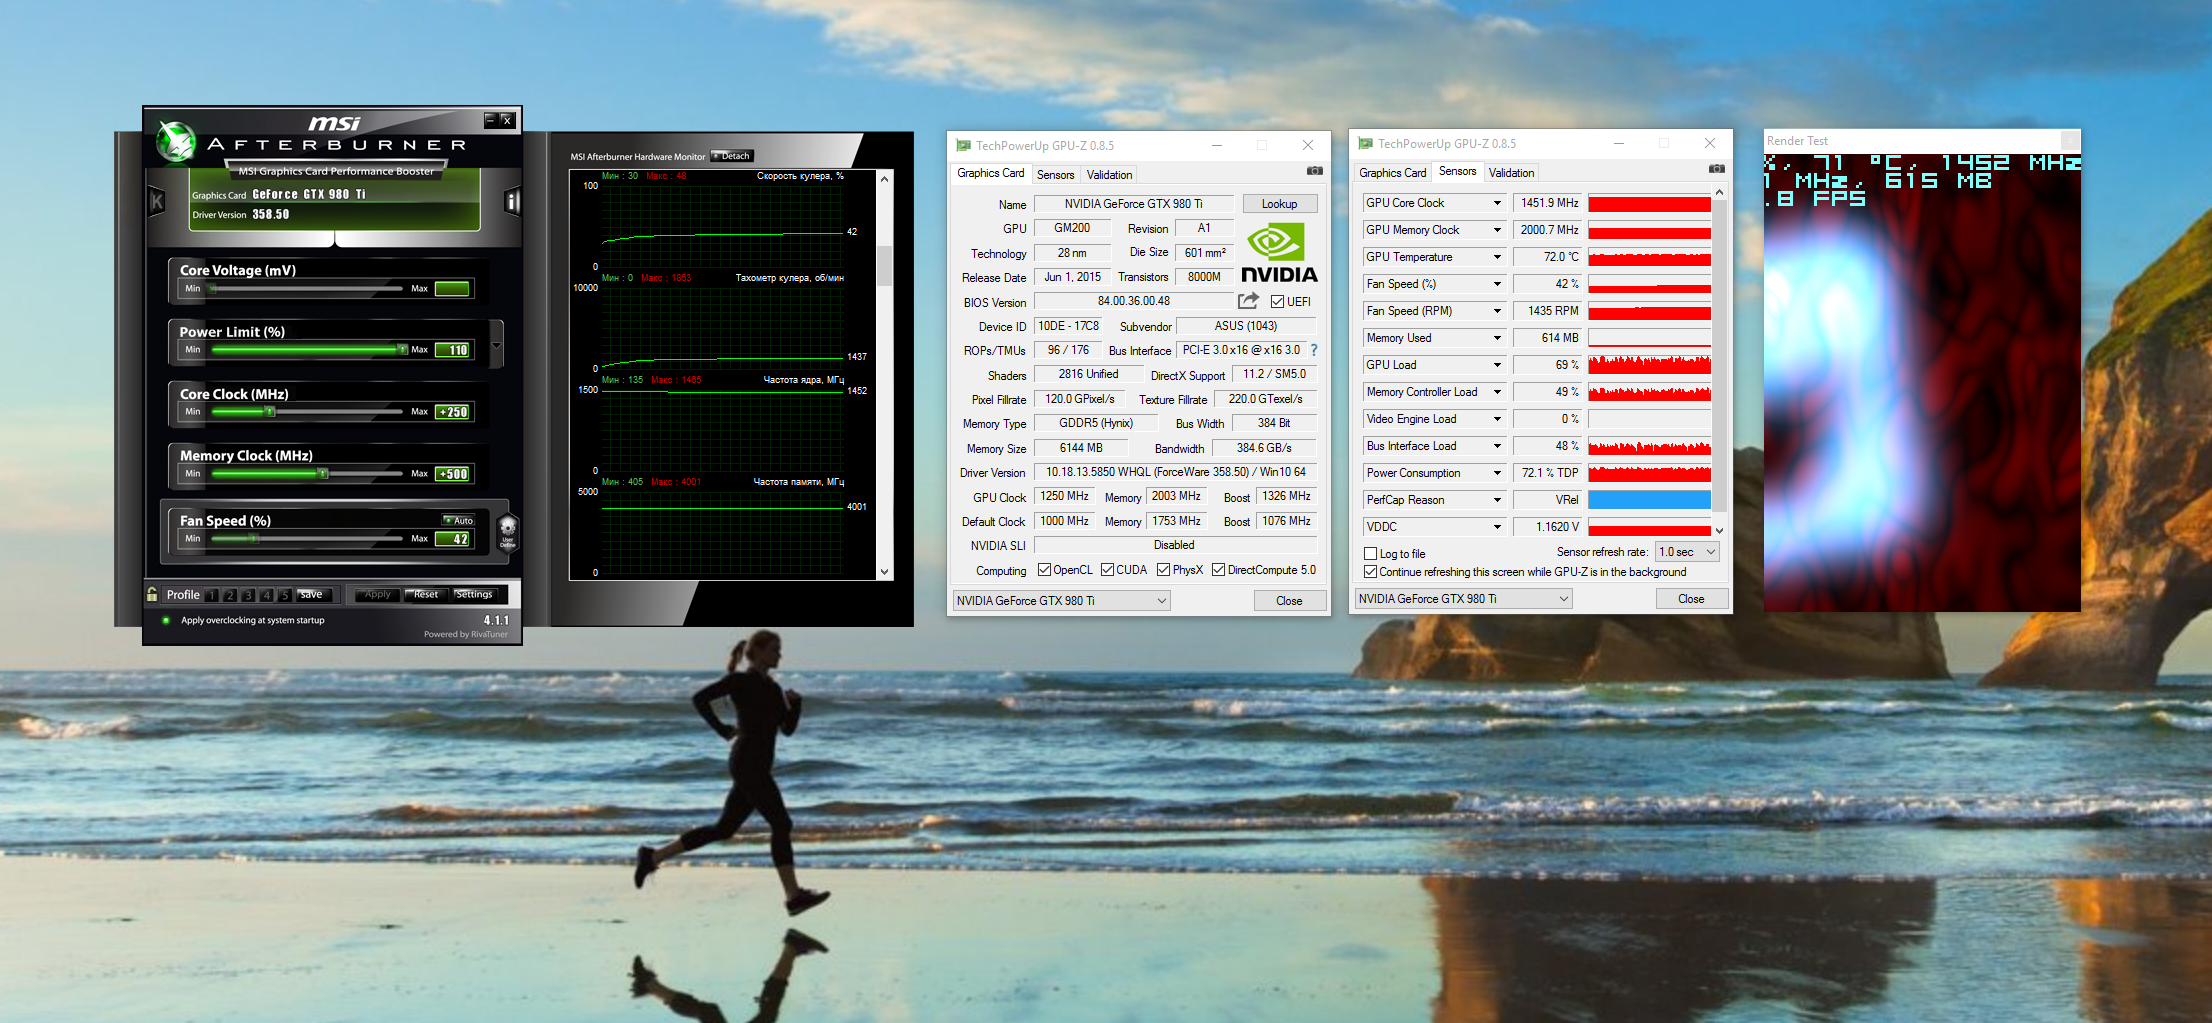Click the GPU-Z sensors list scroll-down arrow
The height and width of the screenshot is (1023, 2212).
point(1719,530)
